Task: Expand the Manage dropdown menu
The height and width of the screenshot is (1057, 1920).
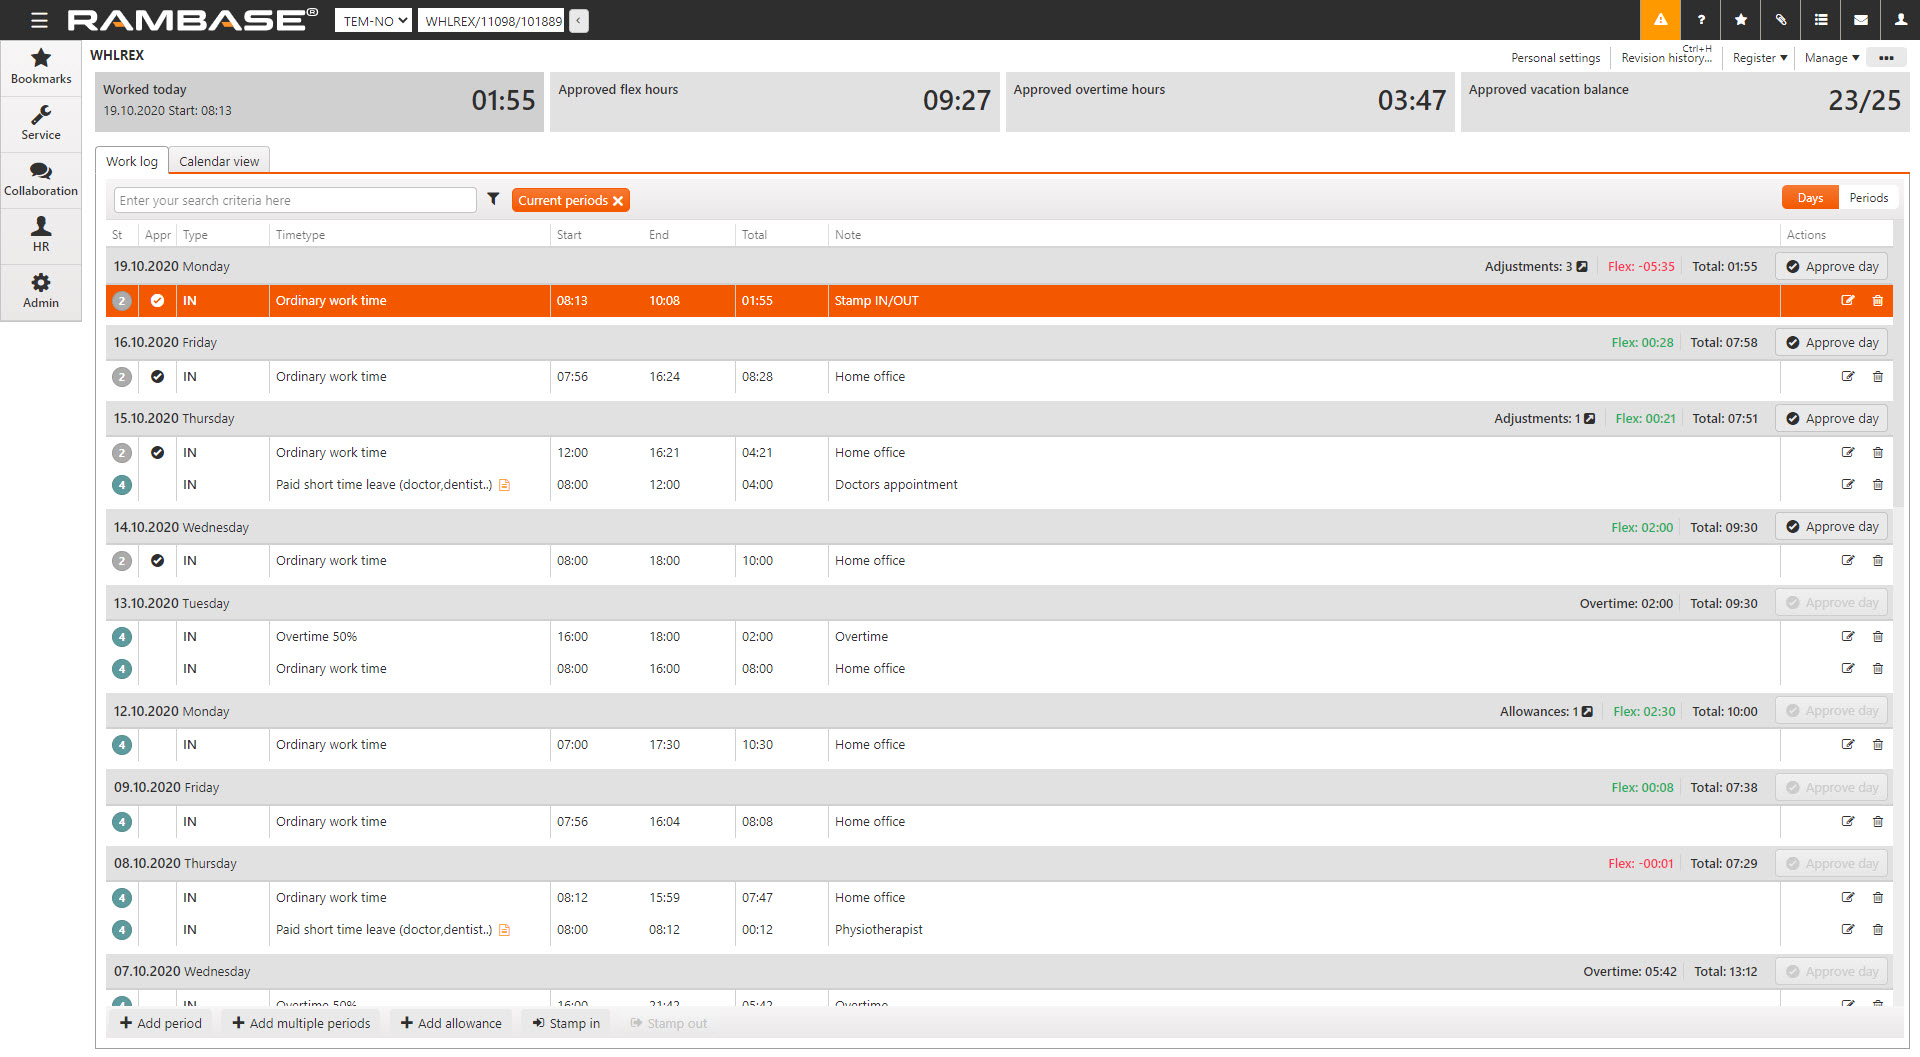Action: 1831,58
